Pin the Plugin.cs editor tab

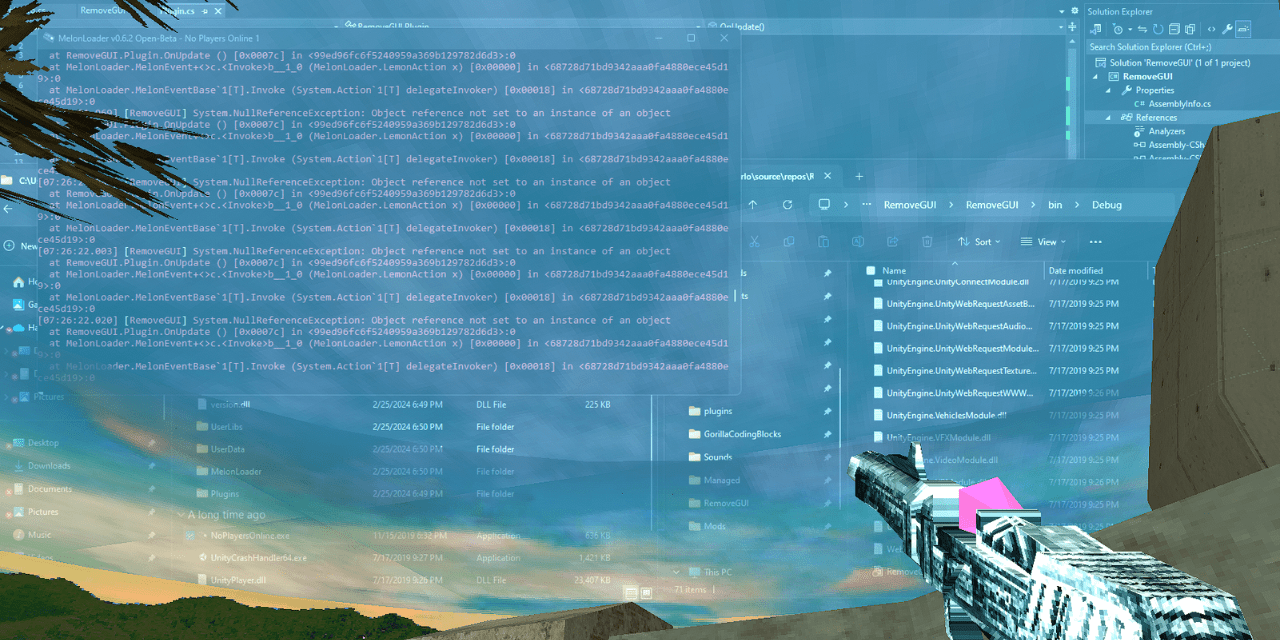pos(204,12)
